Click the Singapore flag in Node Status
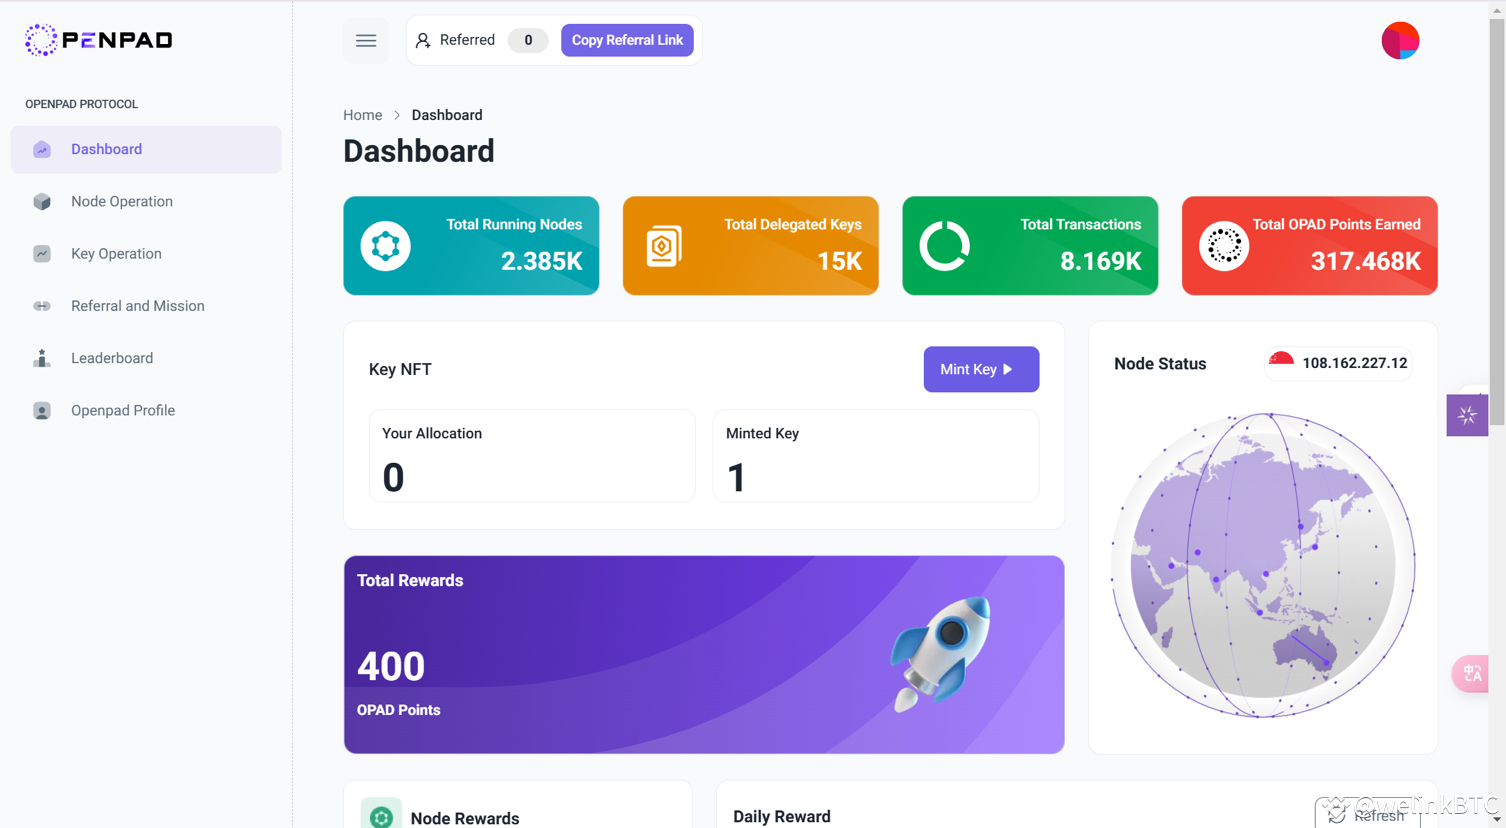Image resolution: width=1506 pixels, height=828 pixels. [1281, 363]
